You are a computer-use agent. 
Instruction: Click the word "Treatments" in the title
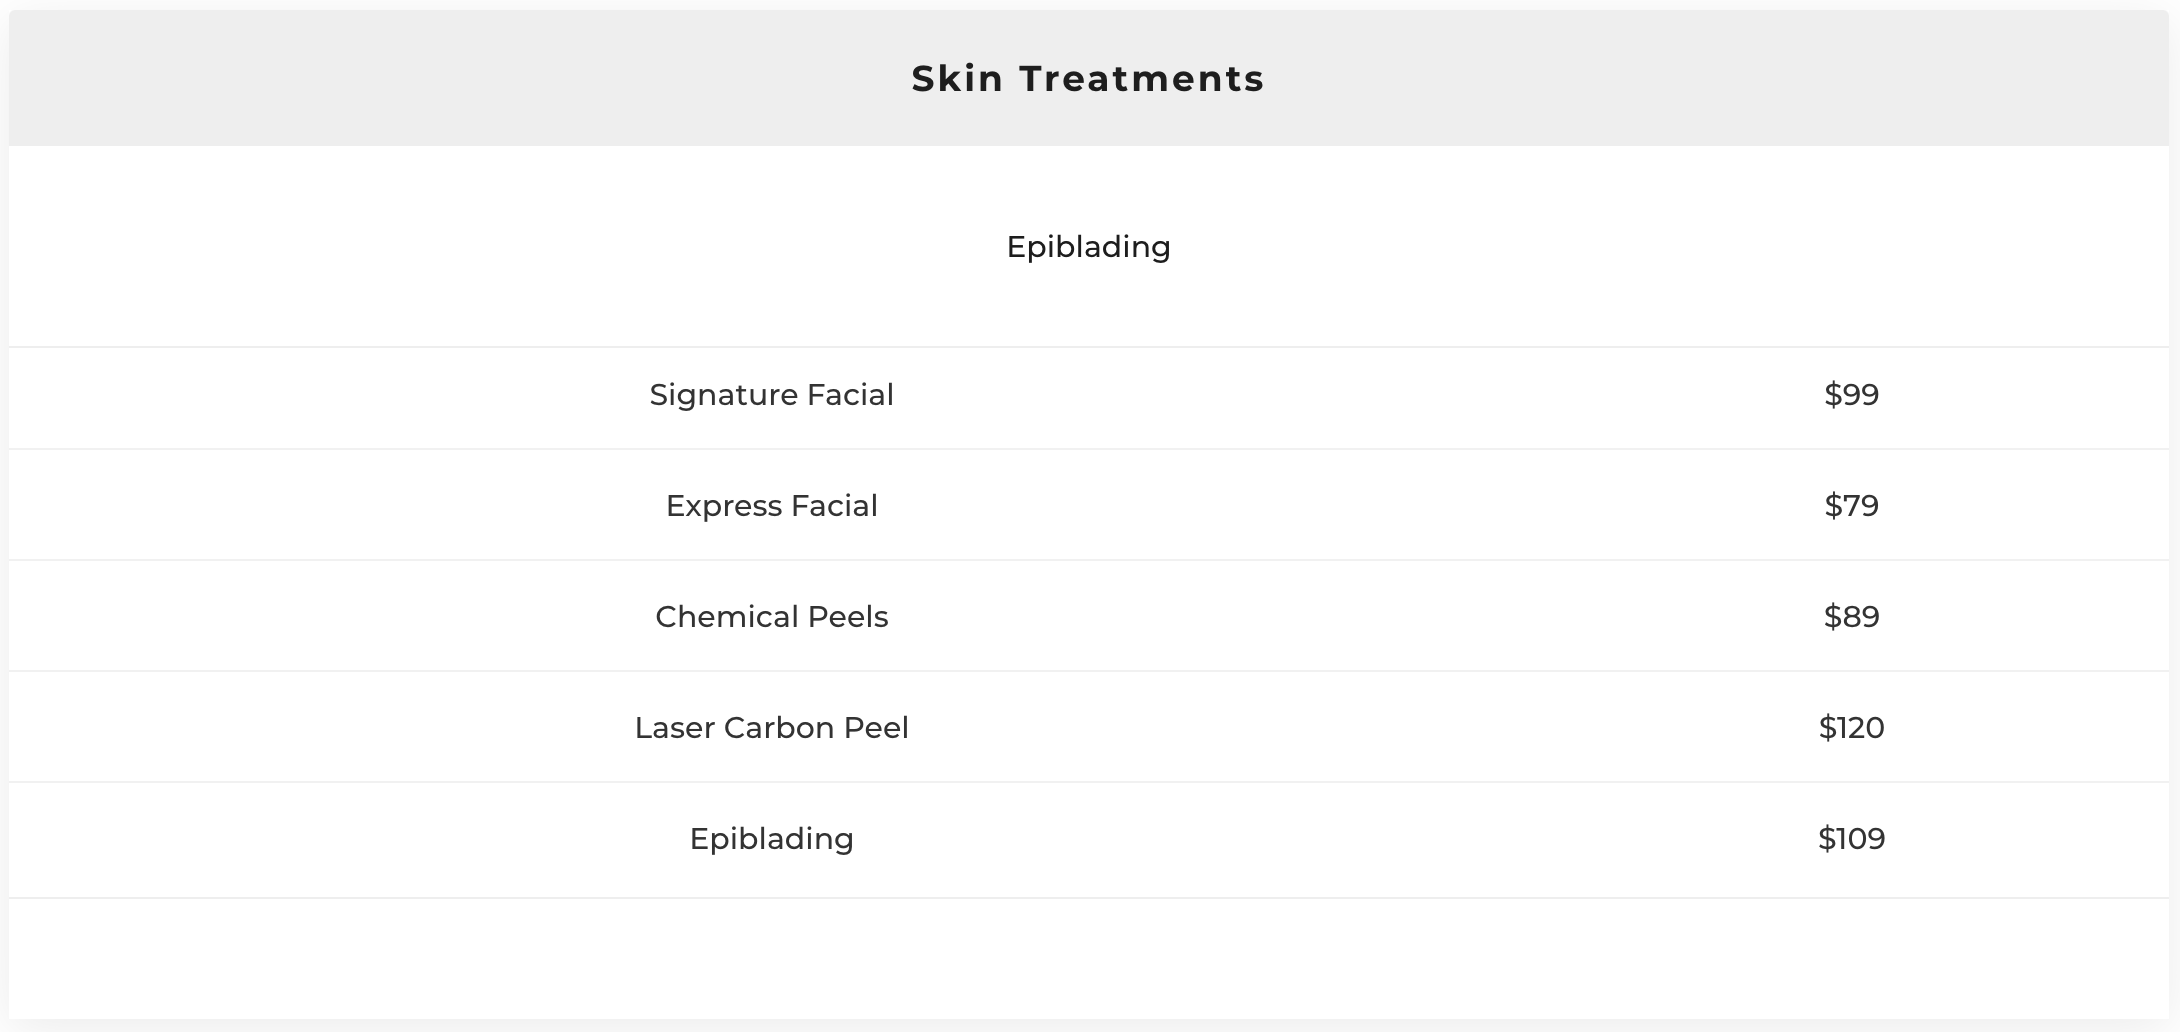[1142, 79]
